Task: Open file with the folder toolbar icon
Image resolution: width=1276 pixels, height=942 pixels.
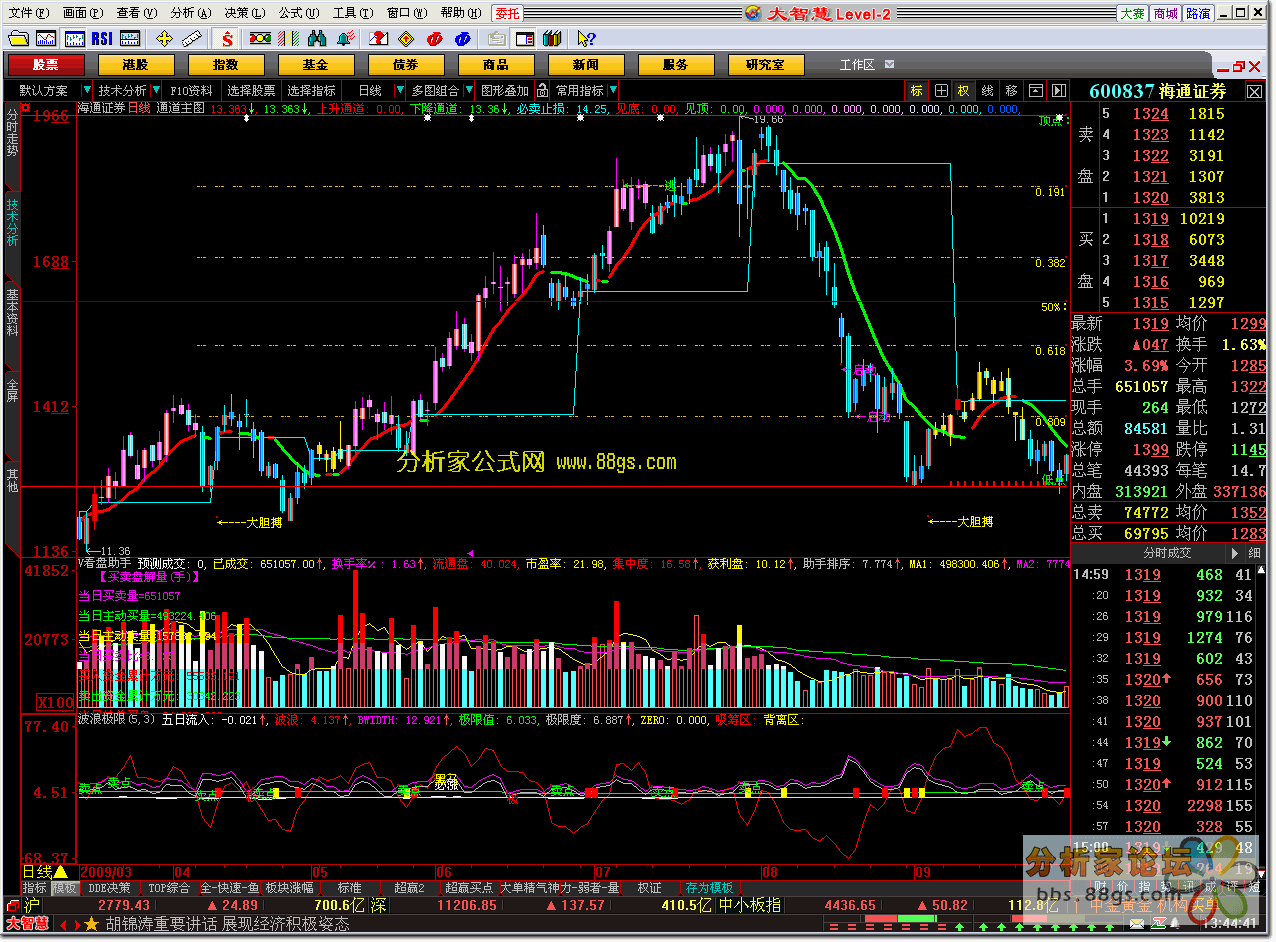Action: [18, 39]
